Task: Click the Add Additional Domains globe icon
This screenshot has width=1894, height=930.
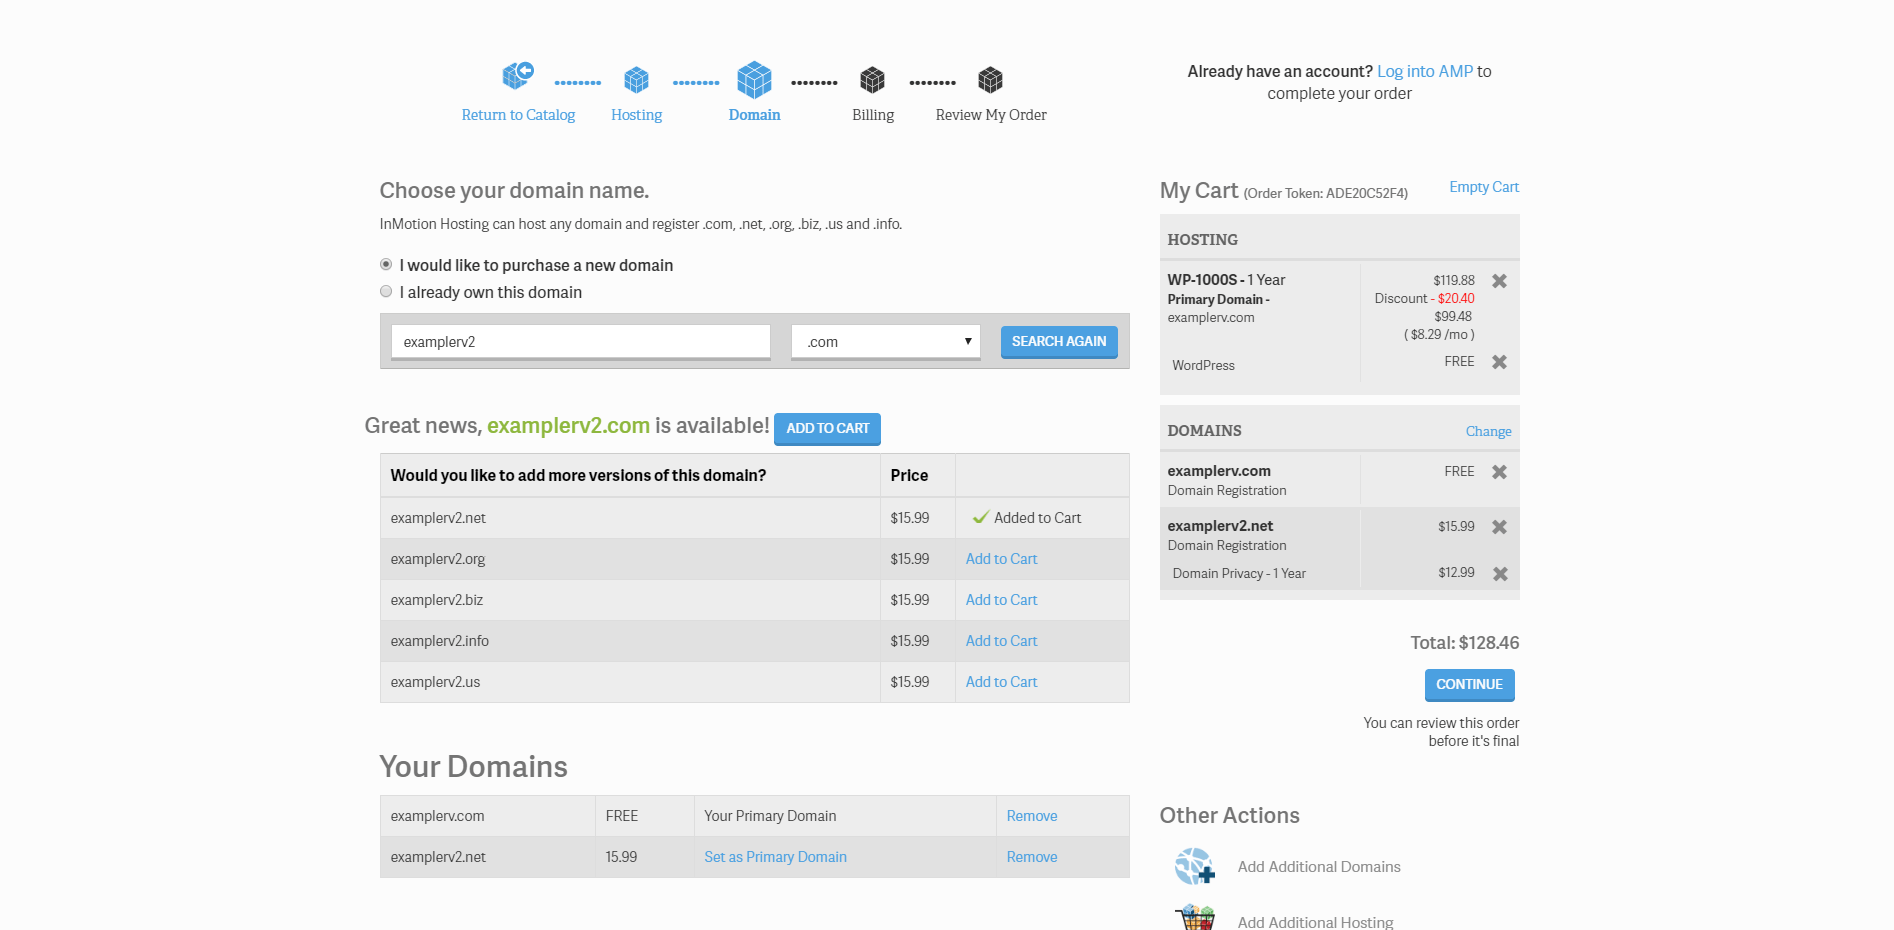Action: coord(1194,866)
